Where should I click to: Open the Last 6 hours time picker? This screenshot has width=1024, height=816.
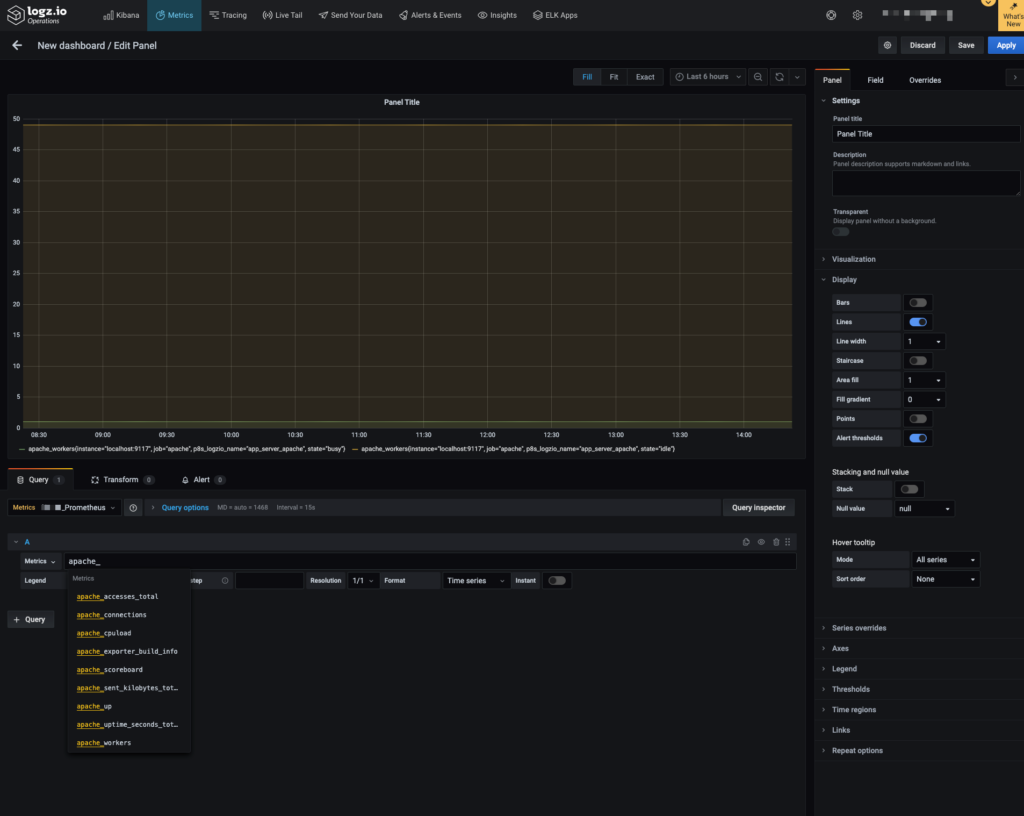708,77
